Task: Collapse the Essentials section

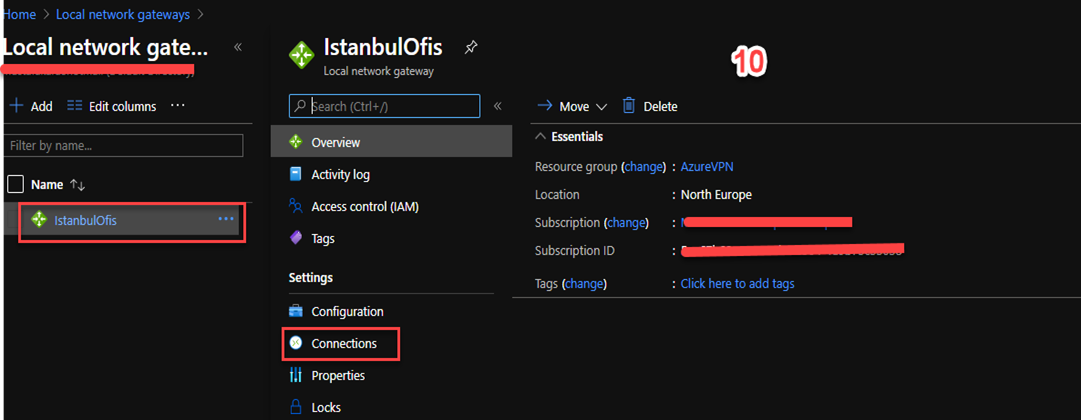Action: click(x=541, y=137)
